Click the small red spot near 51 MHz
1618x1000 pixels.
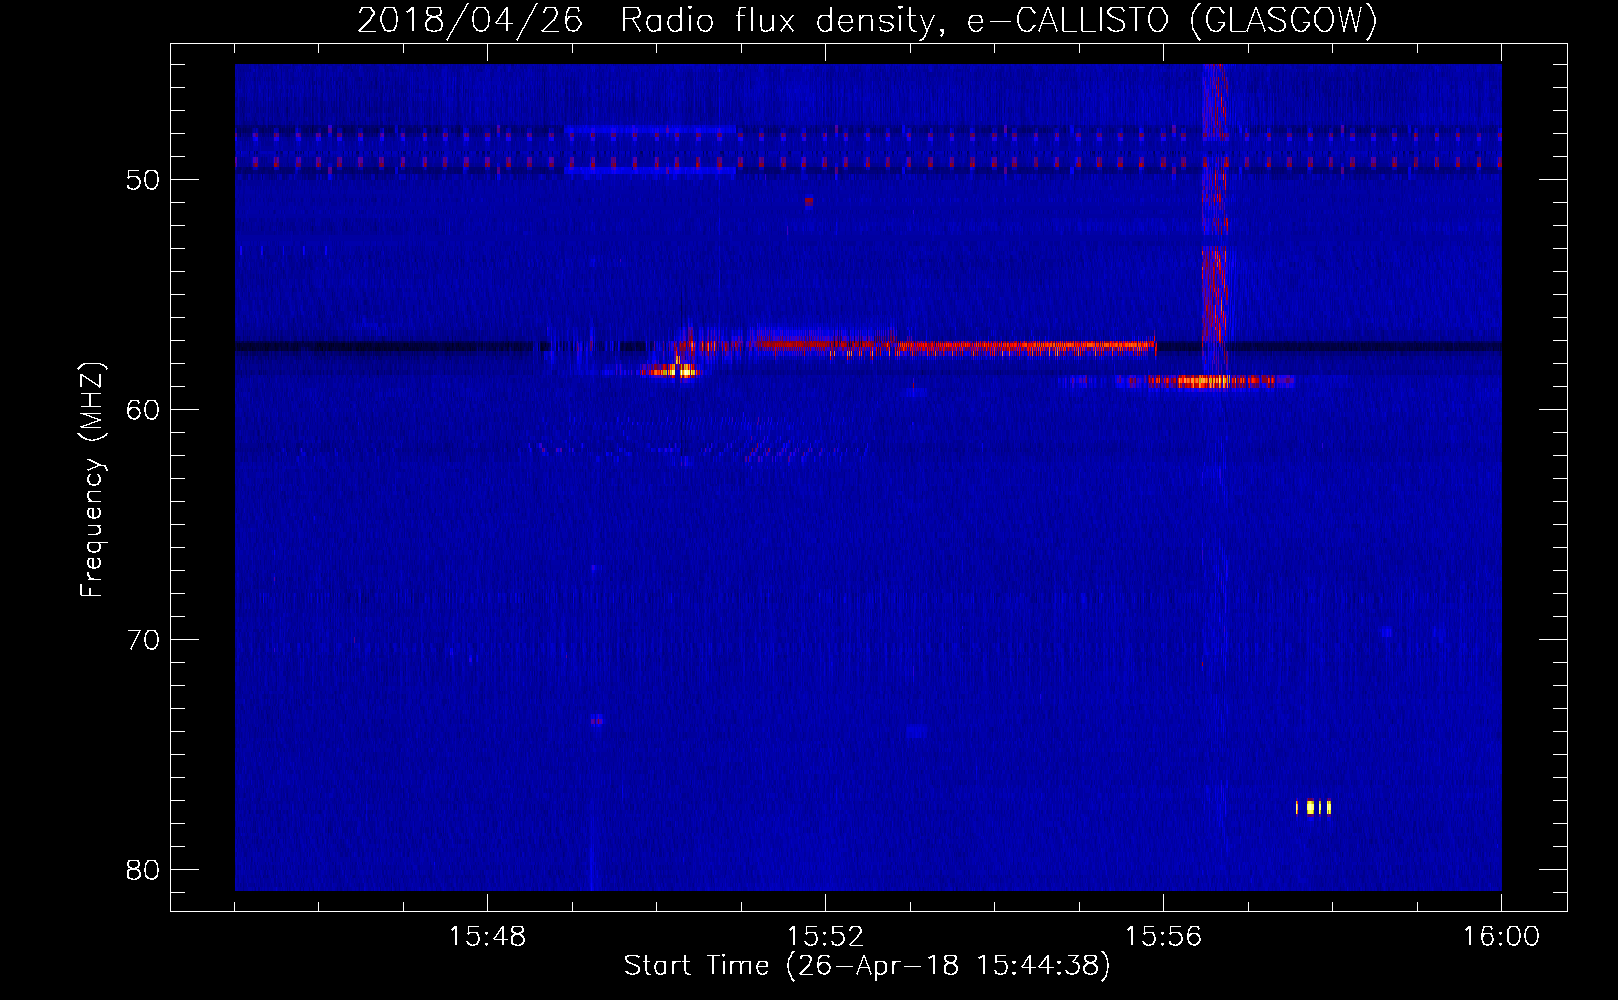[x=809, y=201]
